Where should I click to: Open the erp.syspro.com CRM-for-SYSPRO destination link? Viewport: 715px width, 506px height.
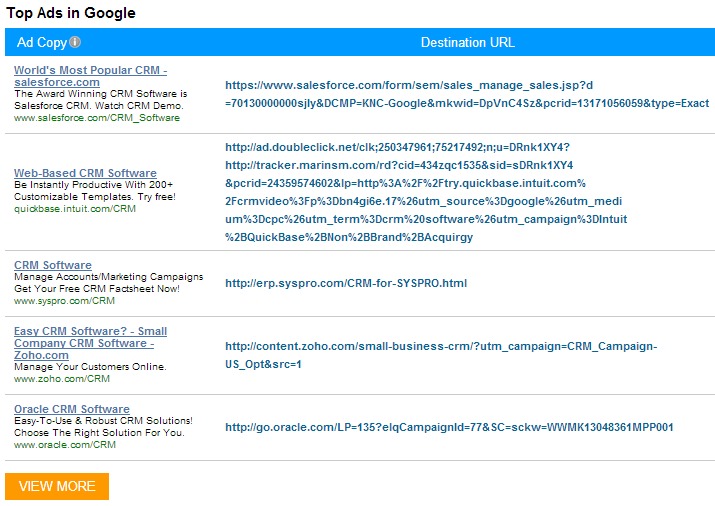tap(346, 283)
